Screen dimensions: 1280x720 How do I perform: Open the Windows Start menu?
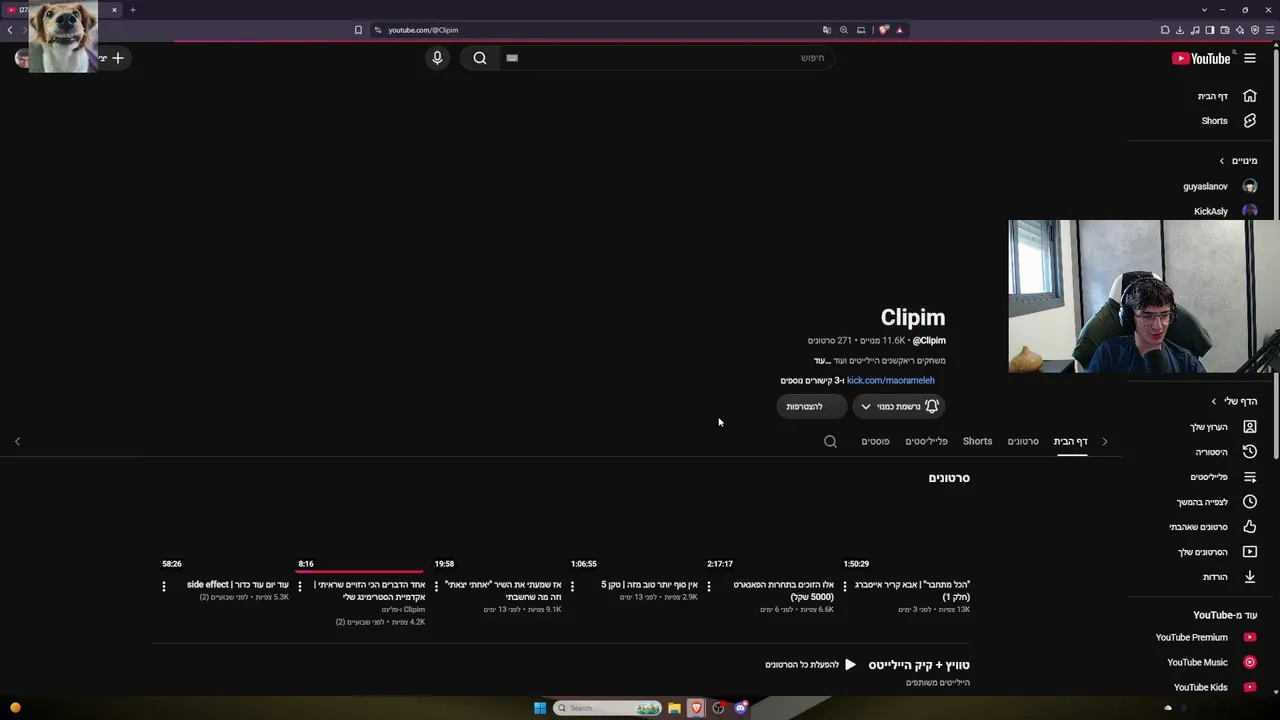tap(540, 708)
